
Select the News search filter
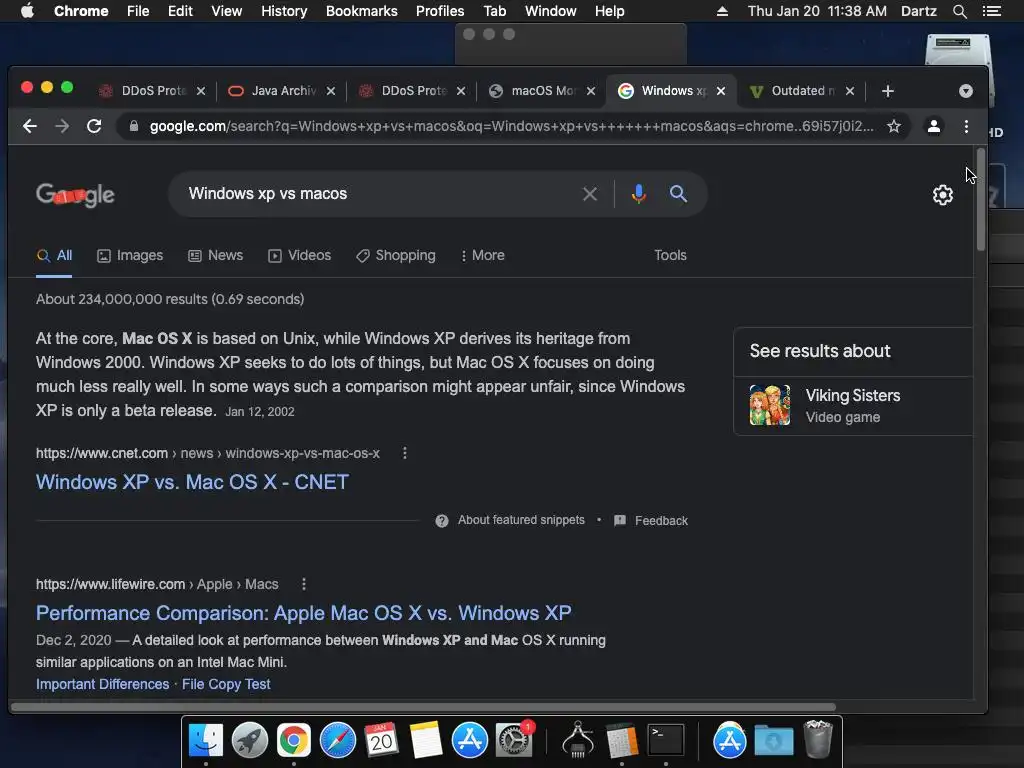pyautogui.click(x=216, y=255)
